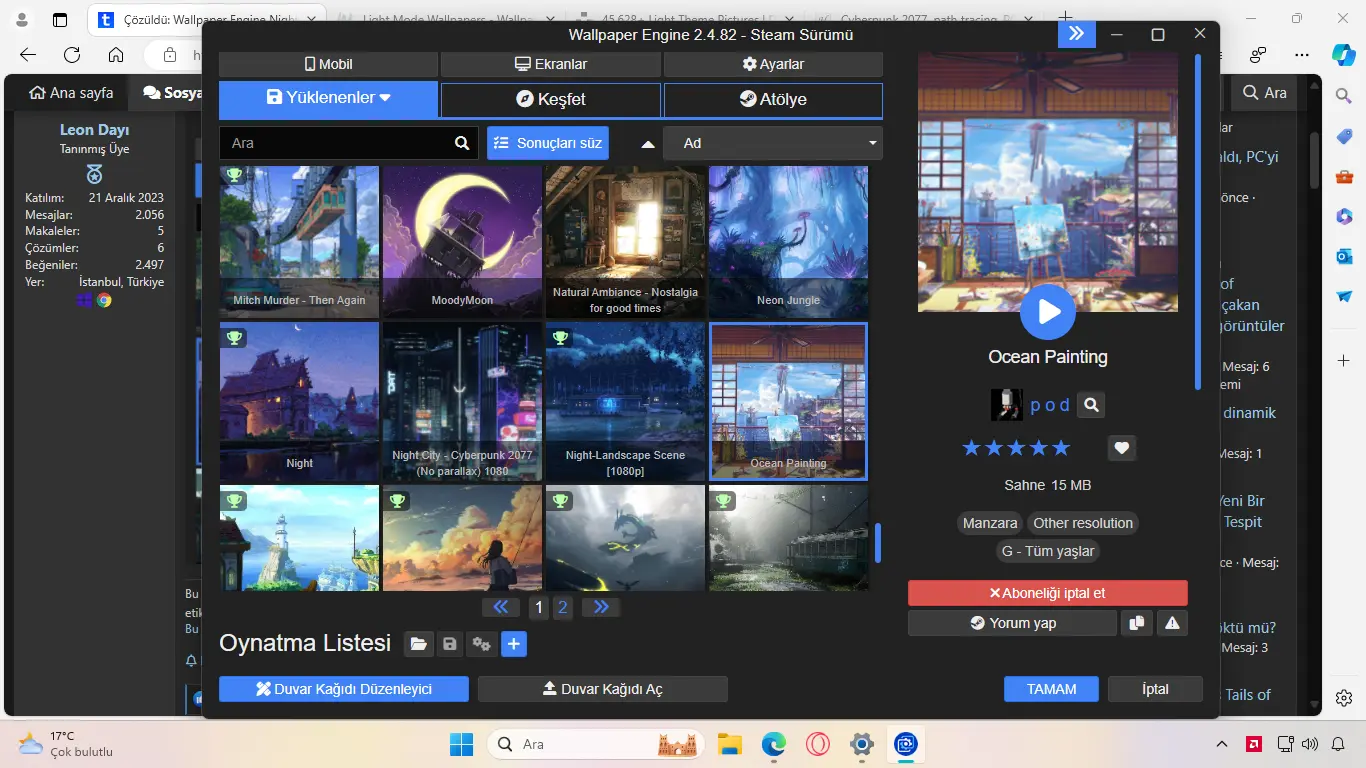Open Opera from the taskbar
1366x768 pixels.
(x=818, y=744)
